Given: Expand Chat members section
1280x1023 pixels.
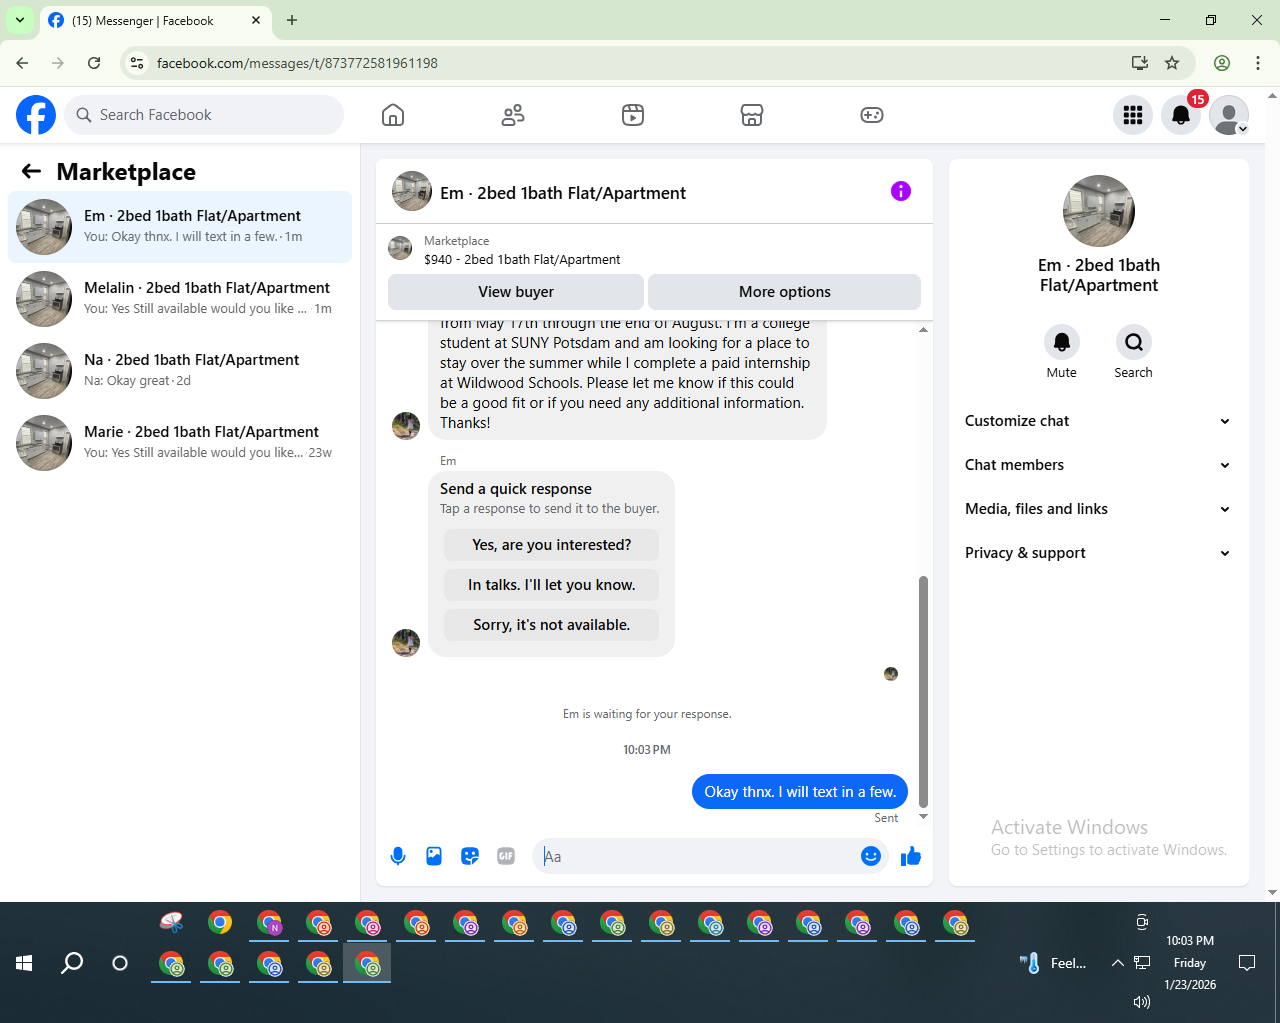Looking at the screenshot, I should (1098, 465).
